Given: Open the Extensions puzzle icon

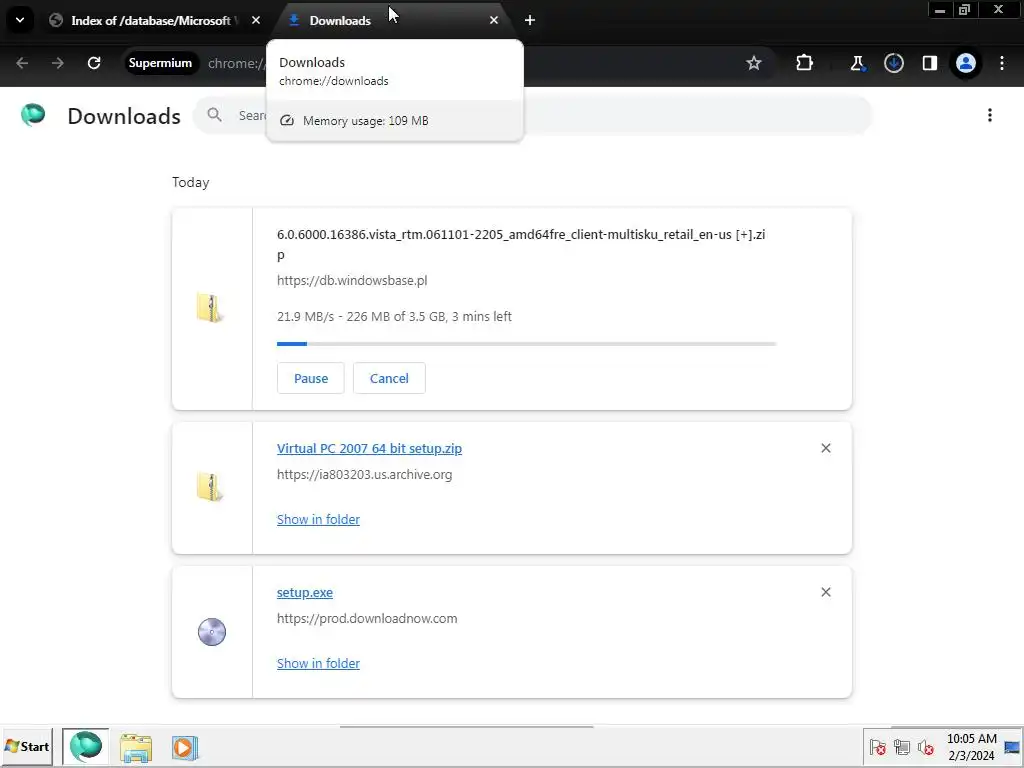Looking at the screenshot, I should (x=805, y=63).
